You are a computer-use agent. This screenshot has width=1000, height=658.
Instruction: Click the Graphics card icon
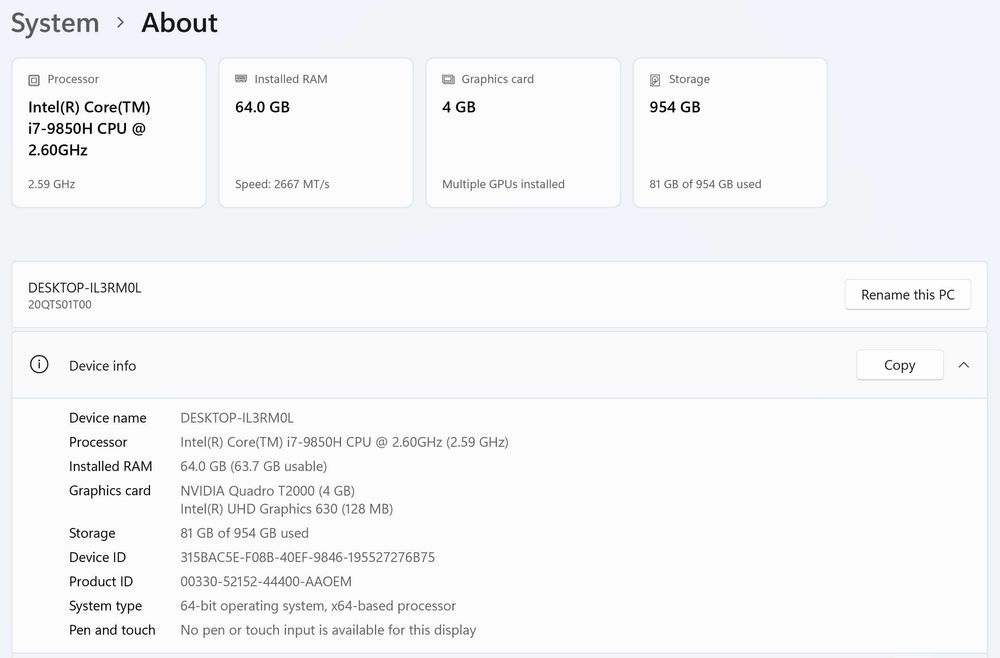click(x=448, y=79)
